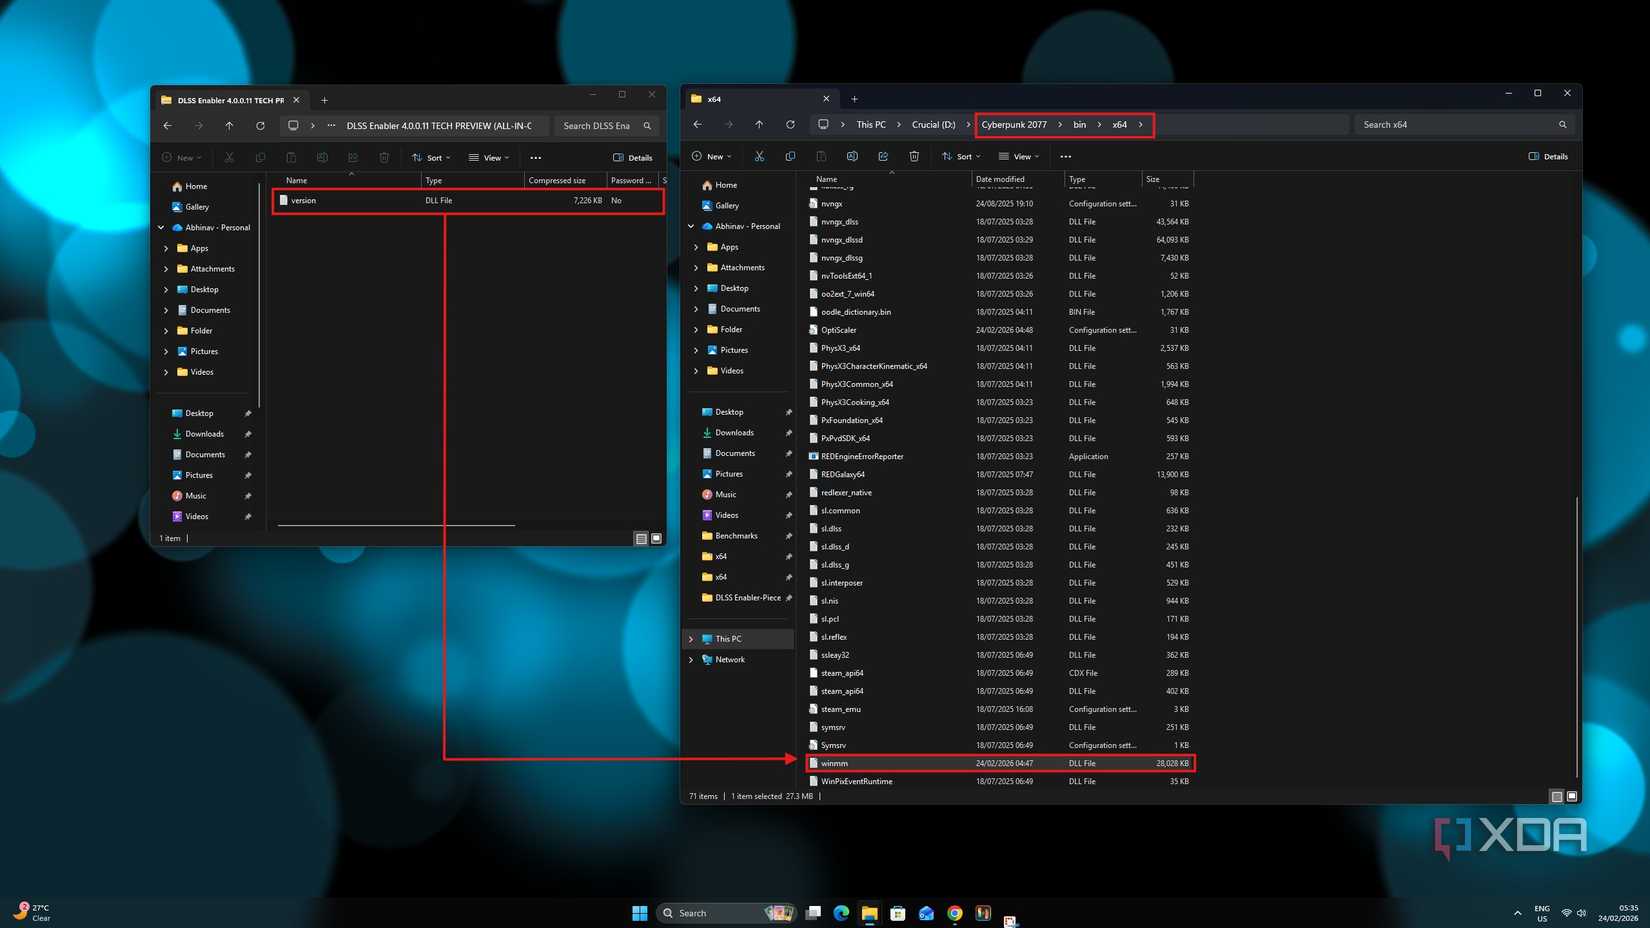
Task: Add new tab in DLSS Enabler window
Action: pyautogui.click(x=324, y=100)
